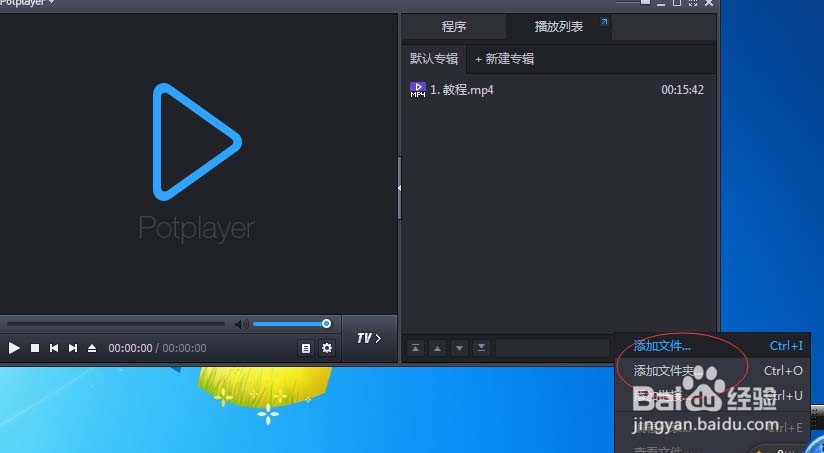Mute audio via the speaker icon
Screen dimensions: 824x453
(241, 324)
